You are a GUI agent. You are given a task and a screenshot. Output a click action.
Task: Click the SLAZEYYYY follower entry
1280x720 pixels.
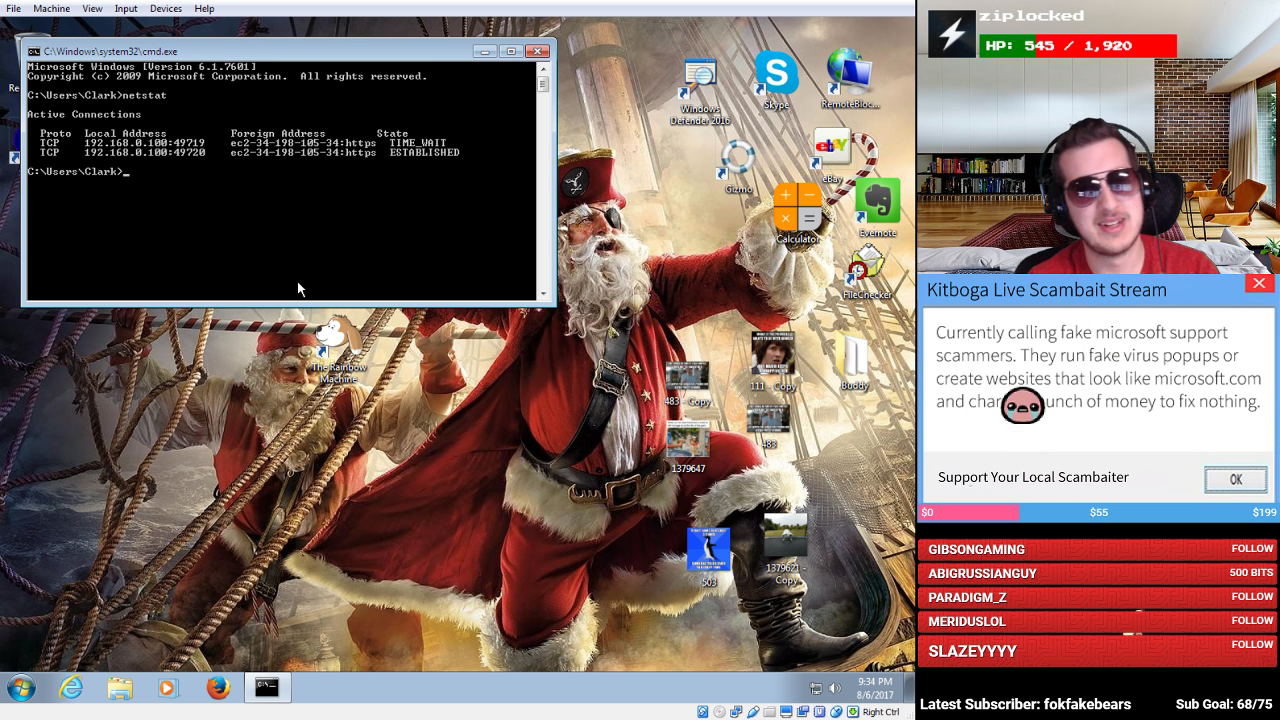[x=1099, y=651]
